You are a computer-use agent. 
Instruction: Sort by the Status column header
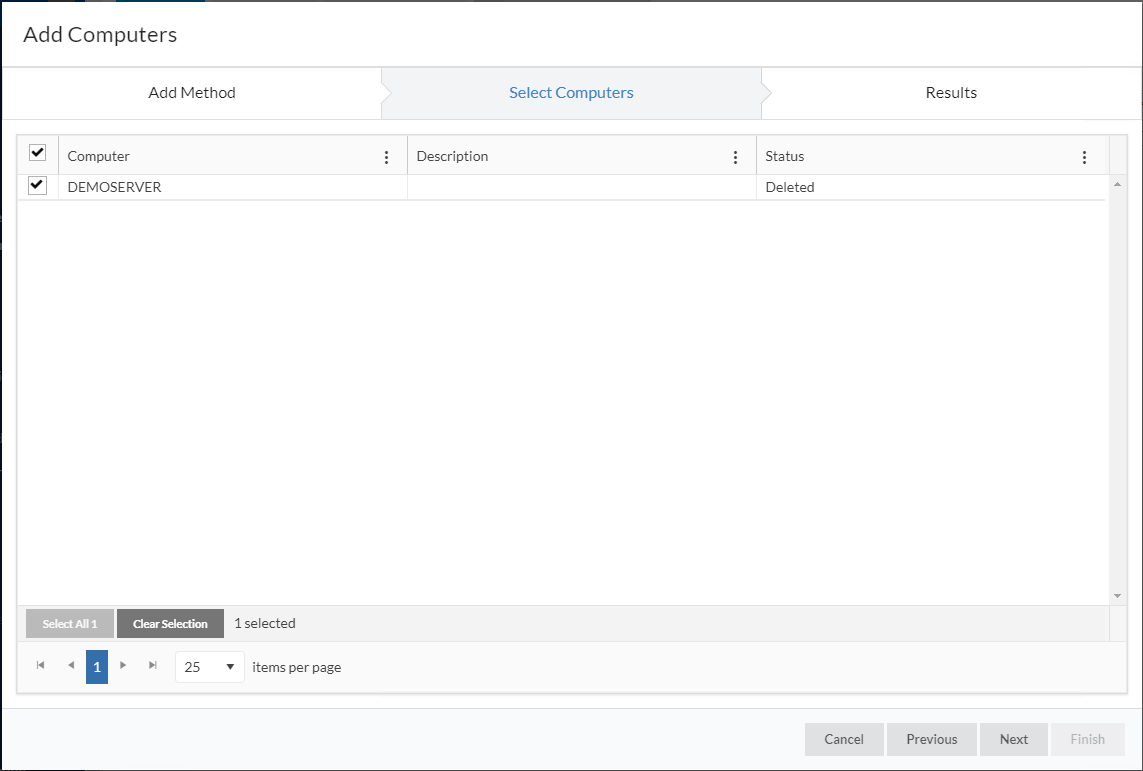(784, 156)
